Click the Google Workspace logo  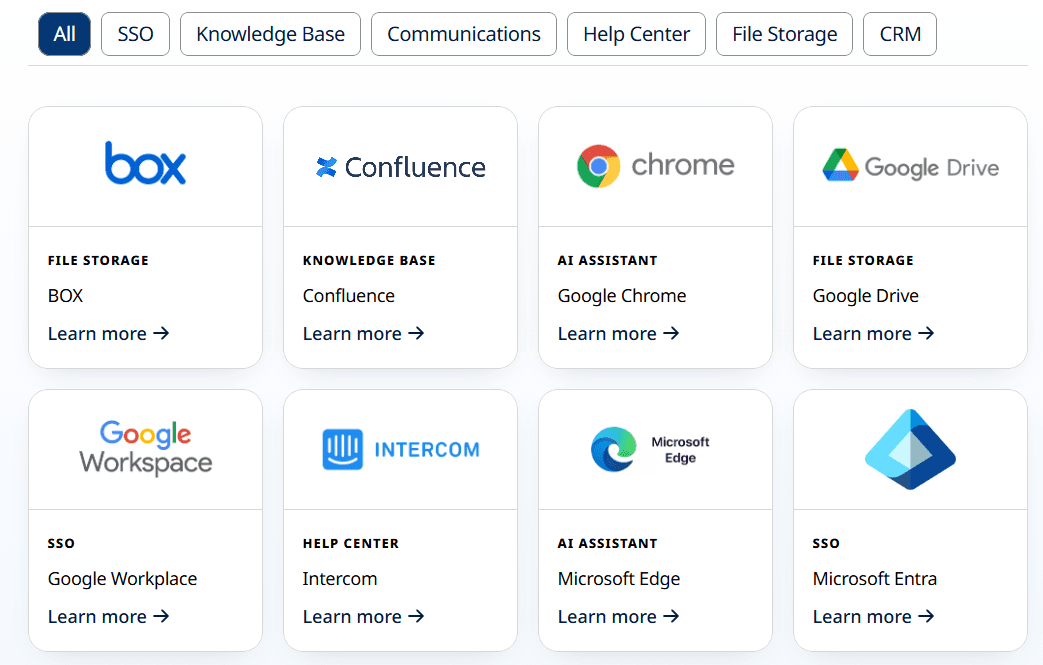[x=146, y=448]
